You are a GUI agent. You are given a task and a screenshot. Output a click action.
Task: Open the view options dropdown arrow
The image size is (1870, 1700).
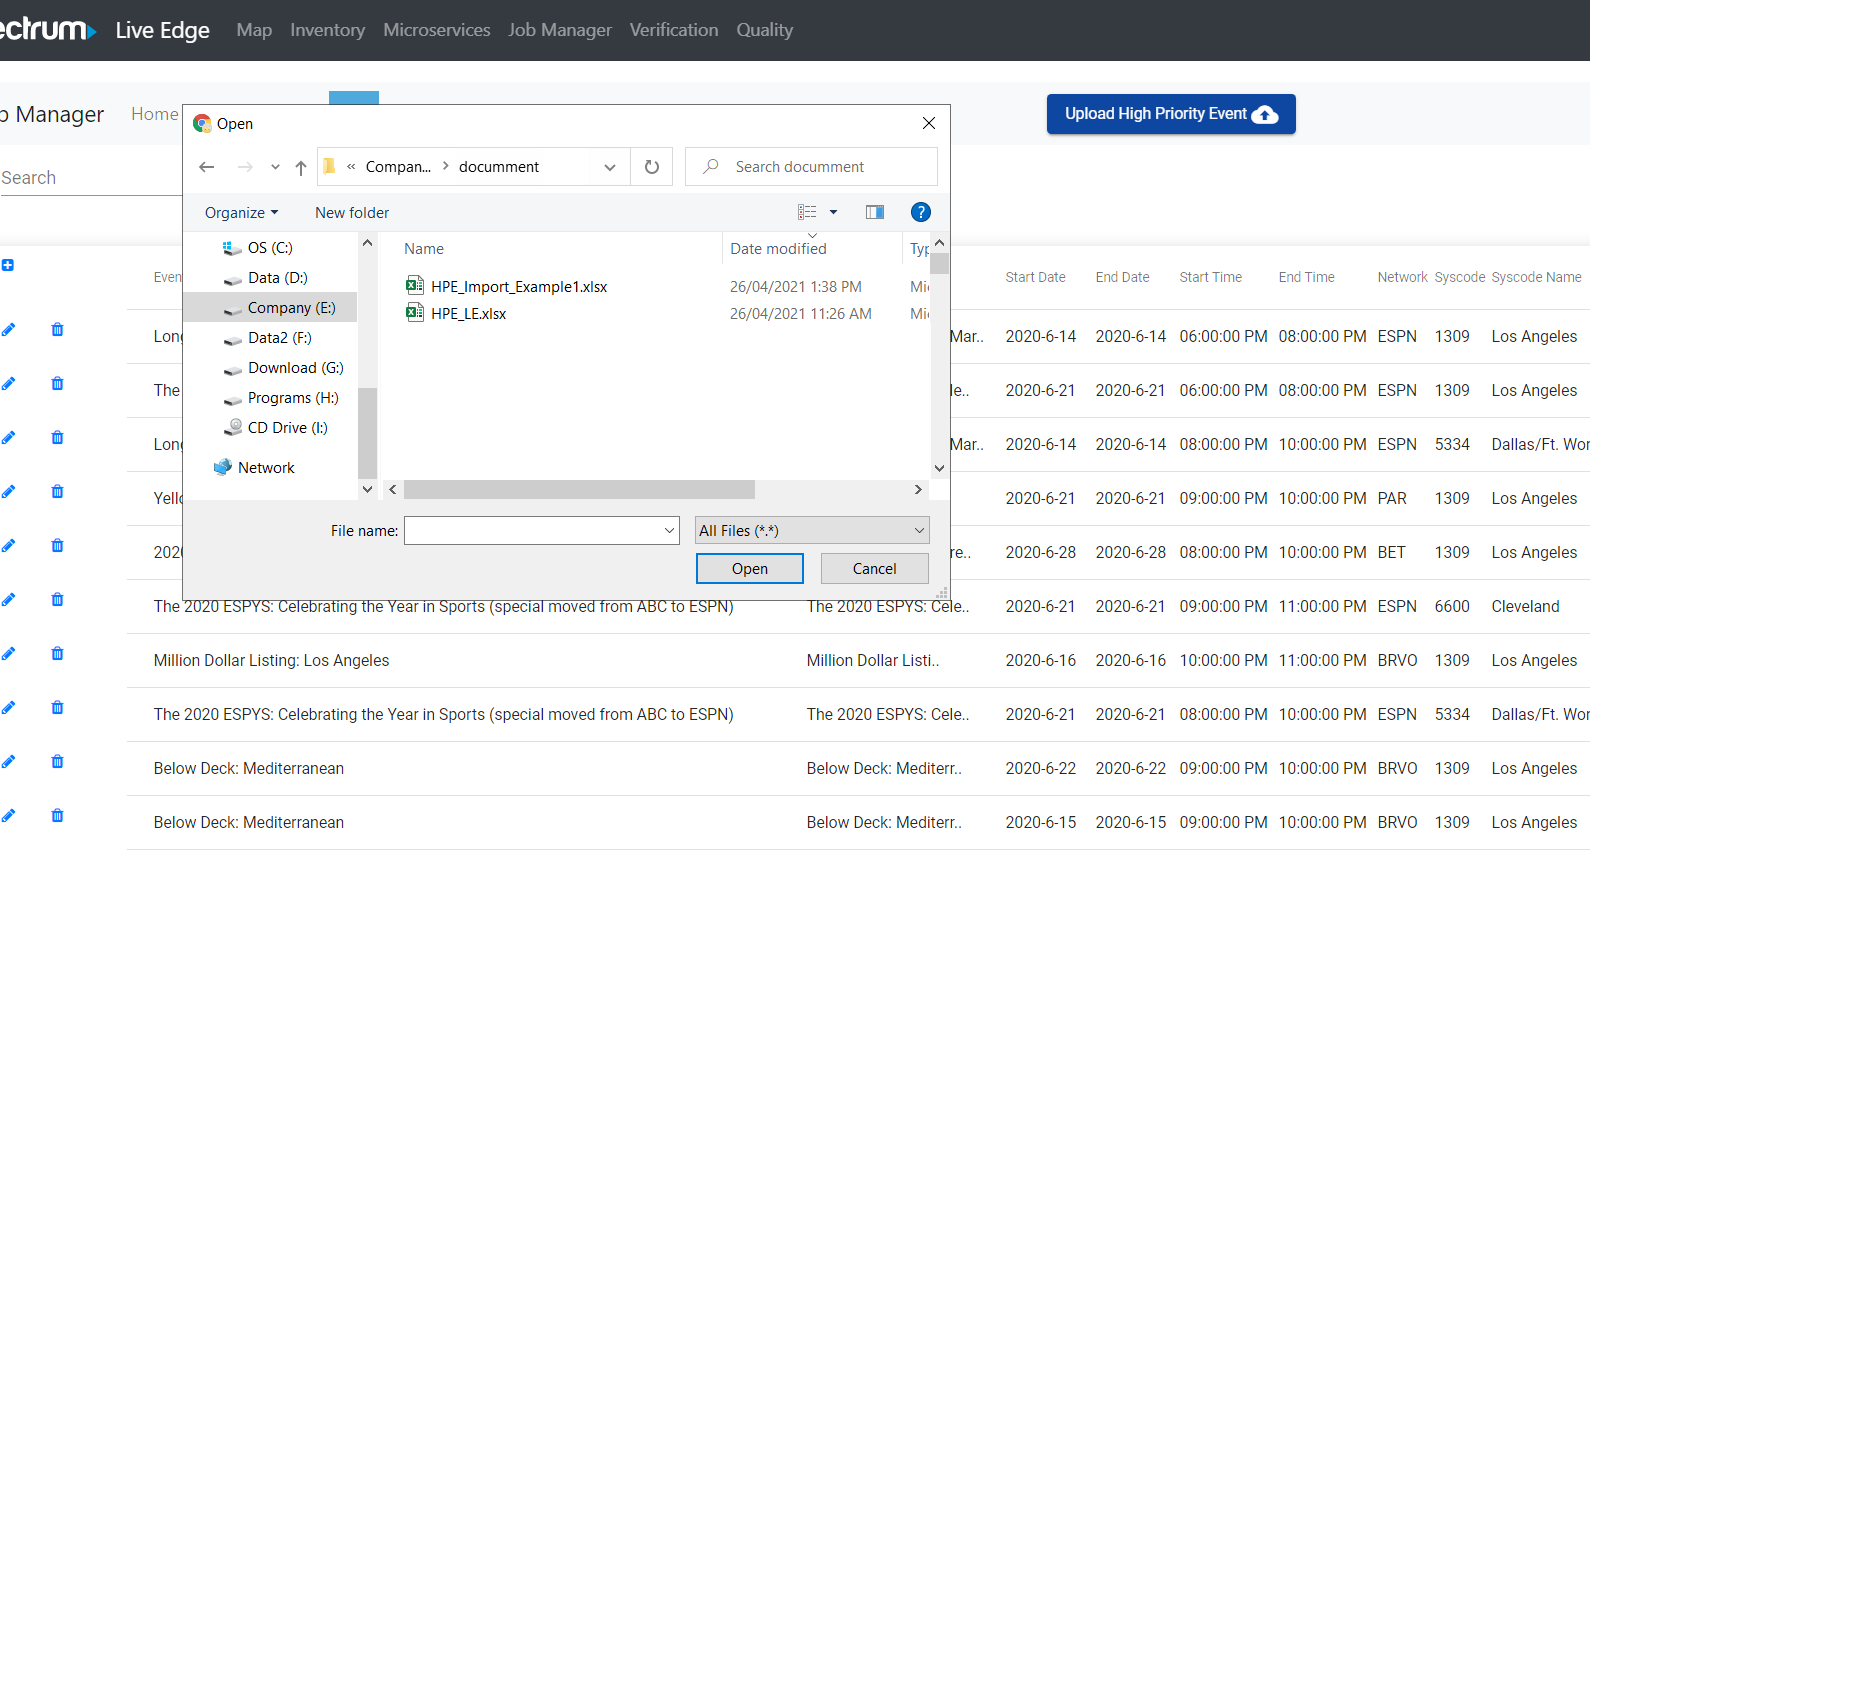pos(833,212)
